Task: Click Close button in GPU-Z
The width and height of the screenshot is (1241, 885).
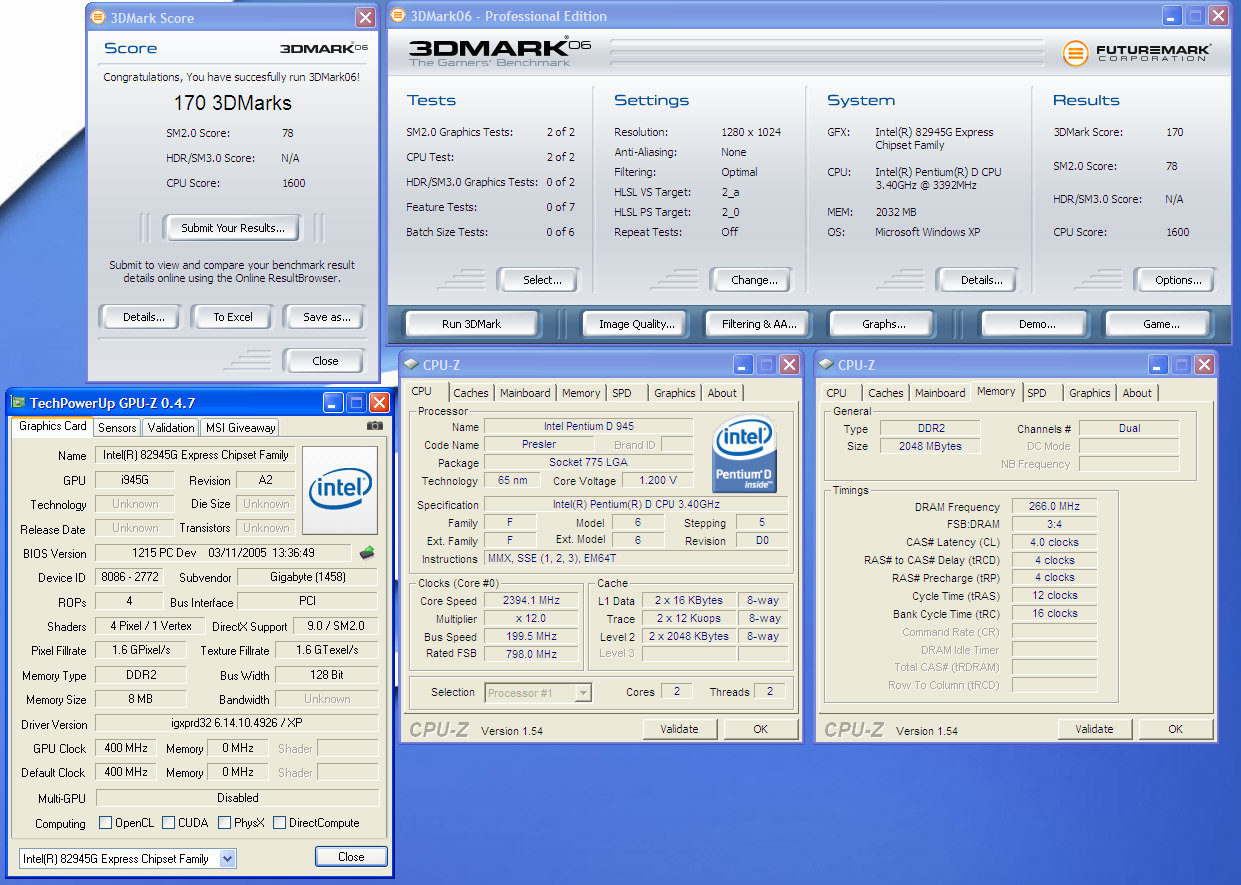Action: point(351,856)
